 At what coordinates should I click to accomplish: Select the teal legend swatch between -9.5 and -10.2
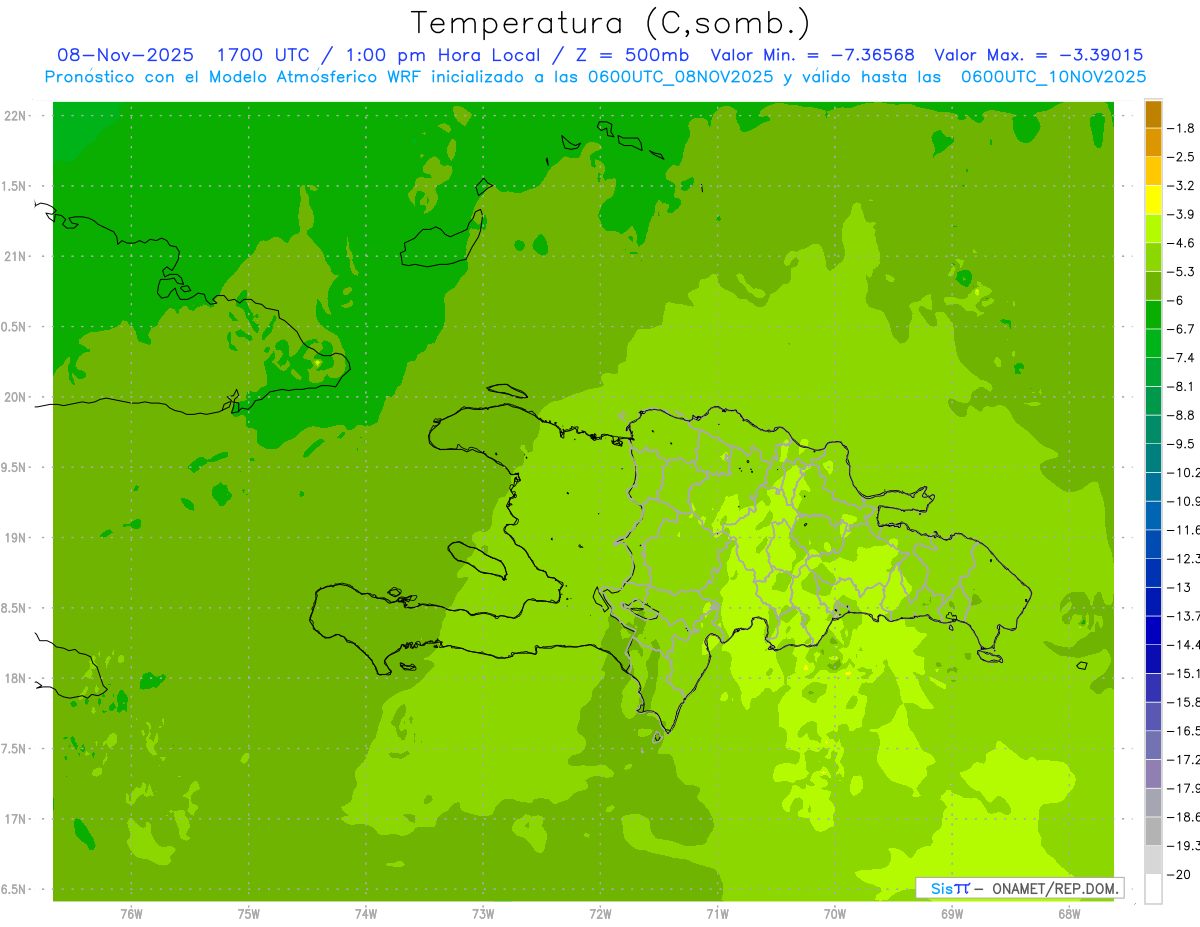[1153, 458]
